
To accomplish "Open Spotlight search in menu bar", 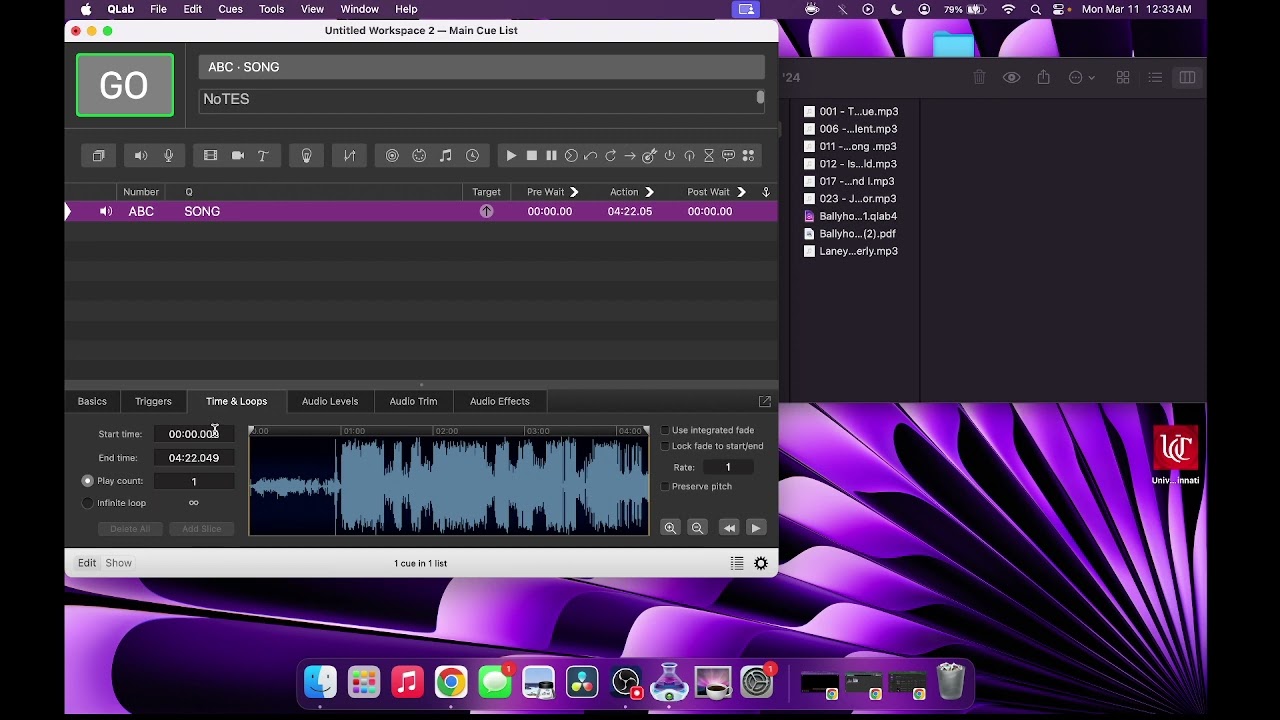I will (1036, 9).
